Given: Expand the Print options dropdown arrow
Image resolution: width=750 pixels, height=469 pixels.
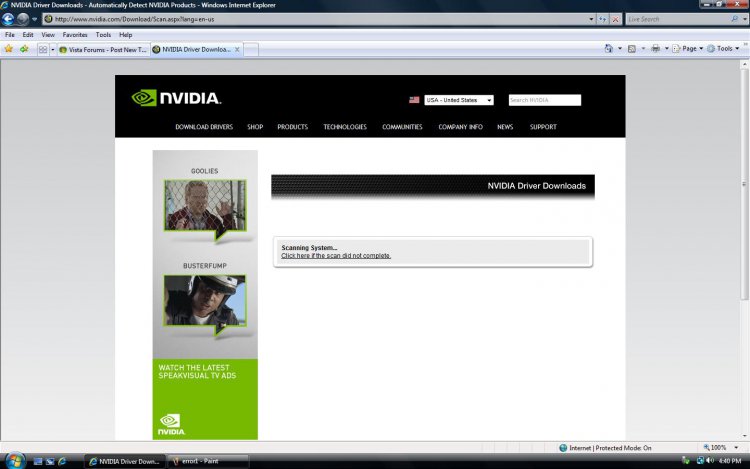Looking at the screenshot, I should click(x=667, y=49).
